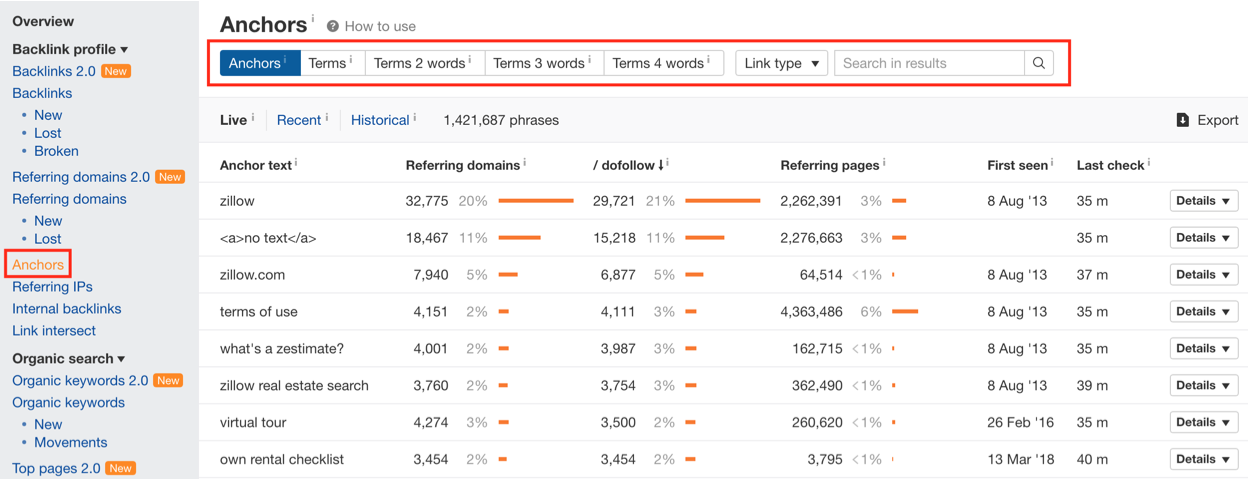Open Overview in sidebar
Viewport: 1249px width, 479px height.
(x=43, y=21)
